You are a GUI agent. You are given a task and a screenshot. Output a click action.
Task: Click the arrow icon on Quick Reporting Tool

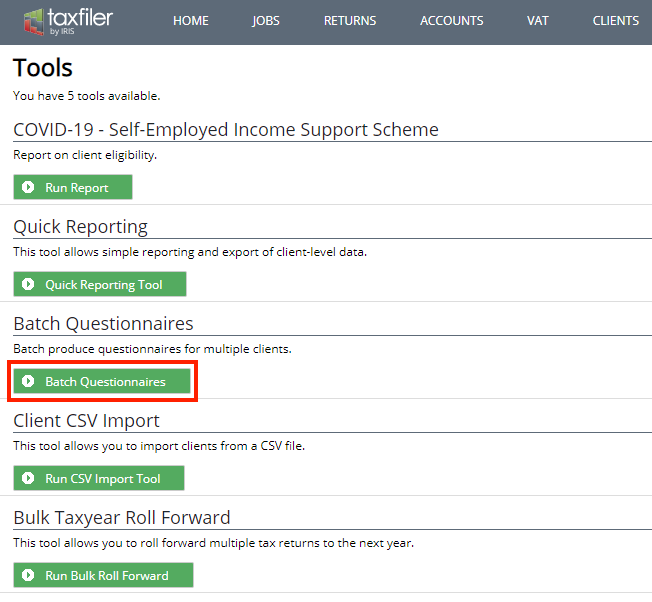tap(28, 284)
